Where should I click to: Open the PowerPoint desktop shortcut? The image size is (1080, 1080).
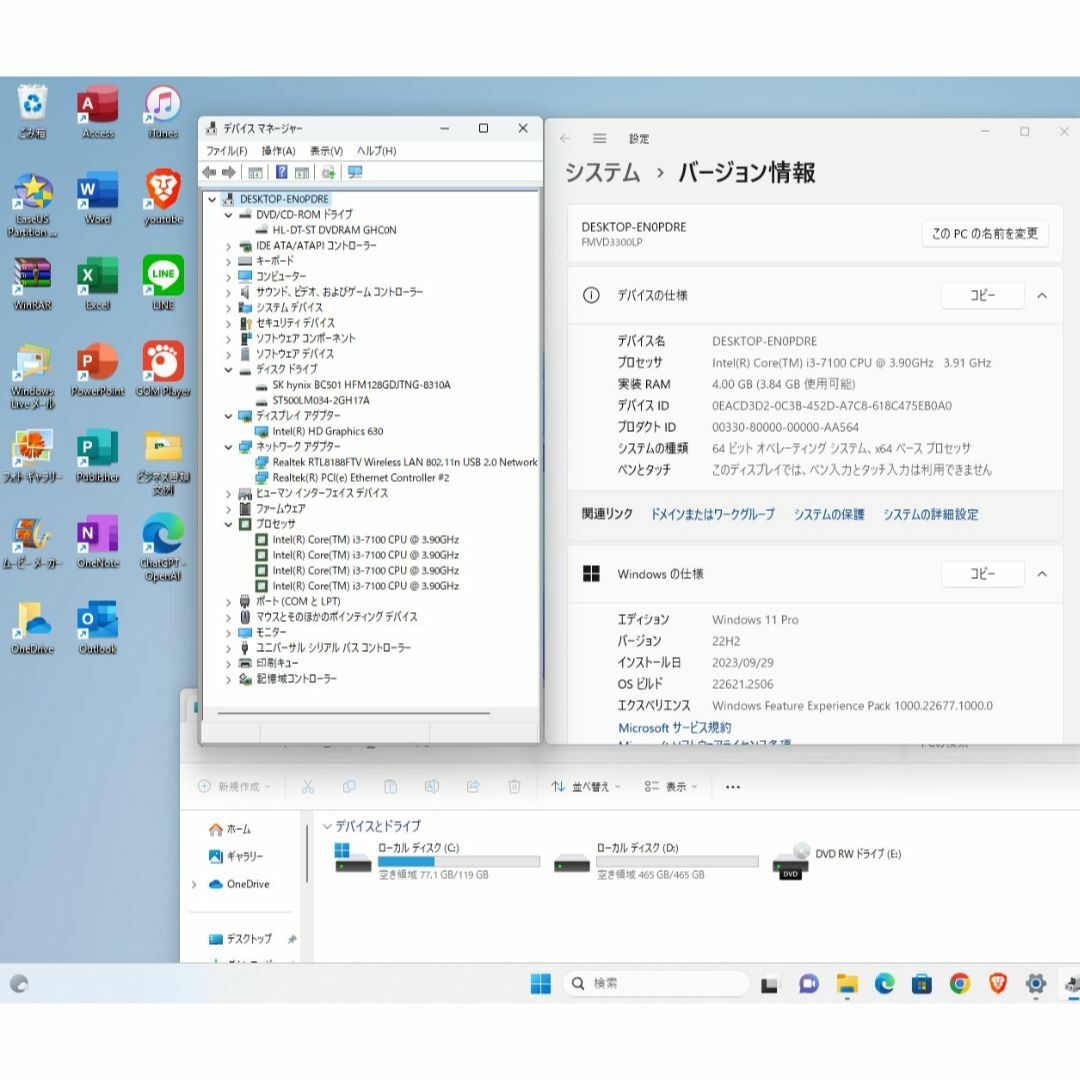click(x=97, y=370)
